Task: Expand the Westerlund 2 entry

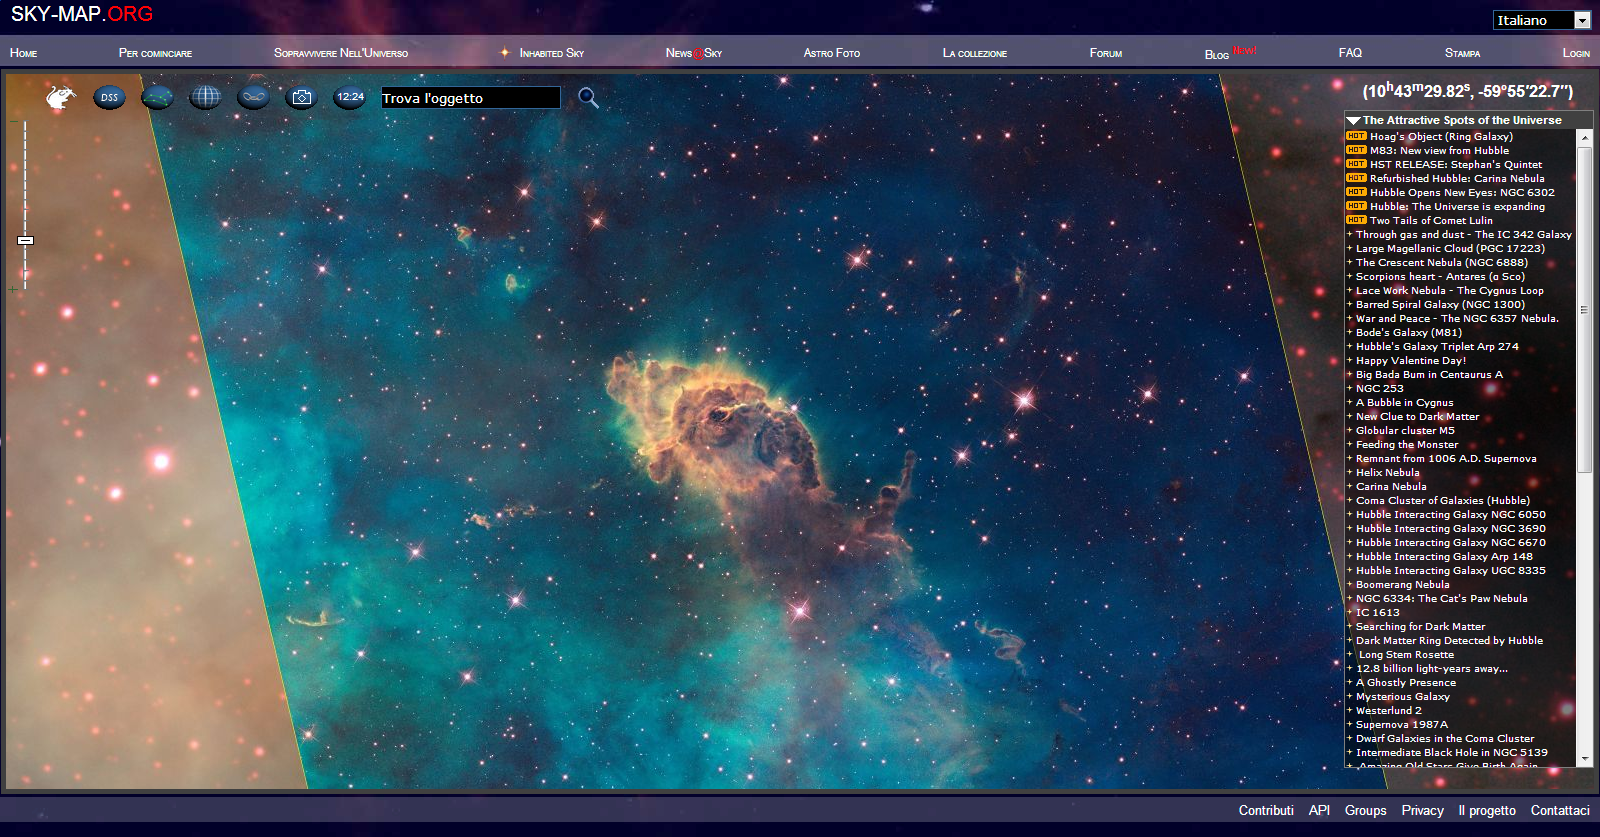Action: (x=1349, y=710)
